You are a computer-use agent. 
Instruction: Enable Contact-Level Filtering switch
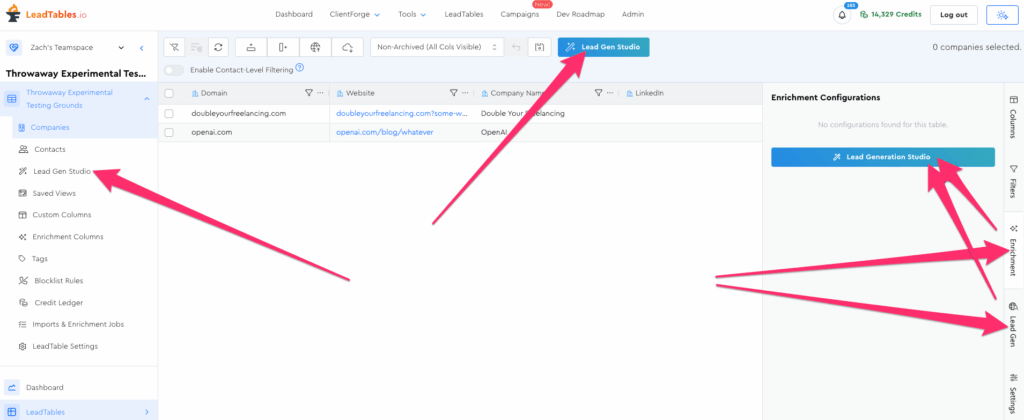[174, 69]
